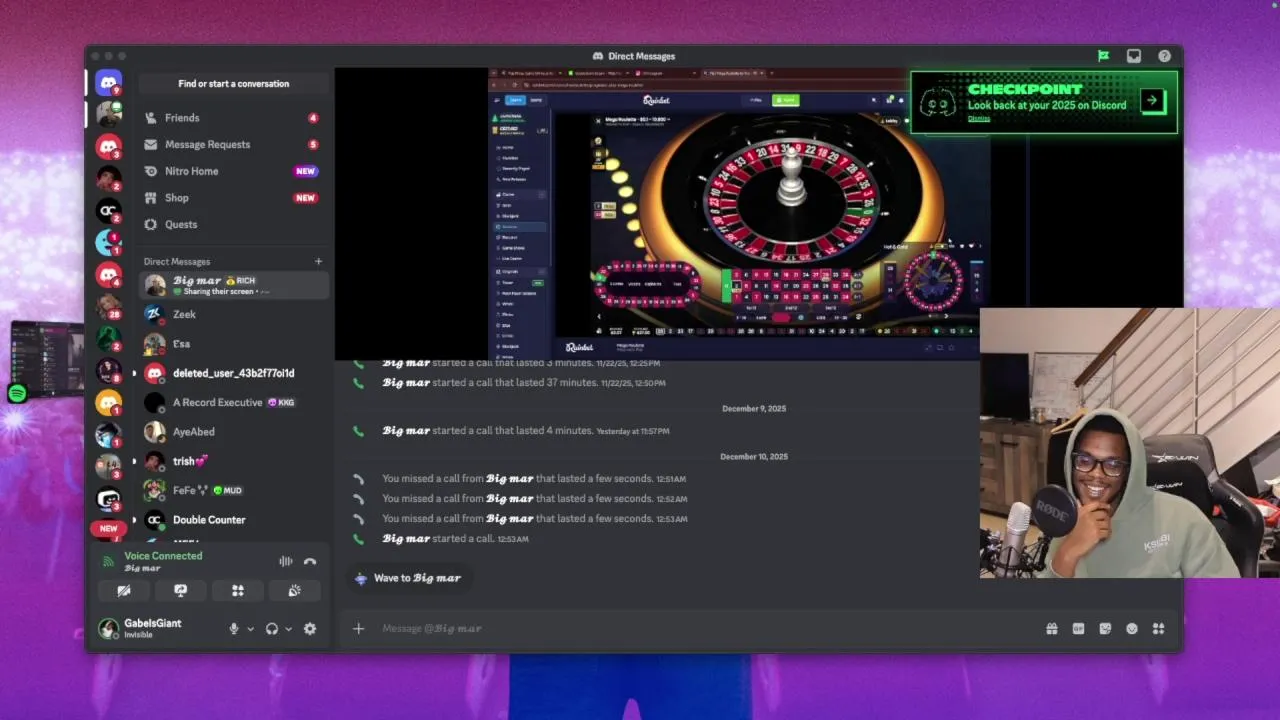This screenshot has width=1280, height=720.
Task: Dismiss the Checkpoint banner
Action: coord(979,118)
